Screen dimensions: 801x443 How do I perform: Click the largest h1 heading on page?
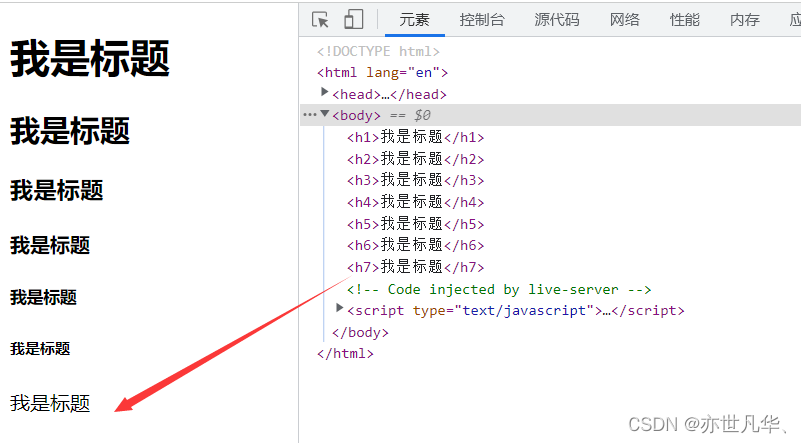click(90, 59)
